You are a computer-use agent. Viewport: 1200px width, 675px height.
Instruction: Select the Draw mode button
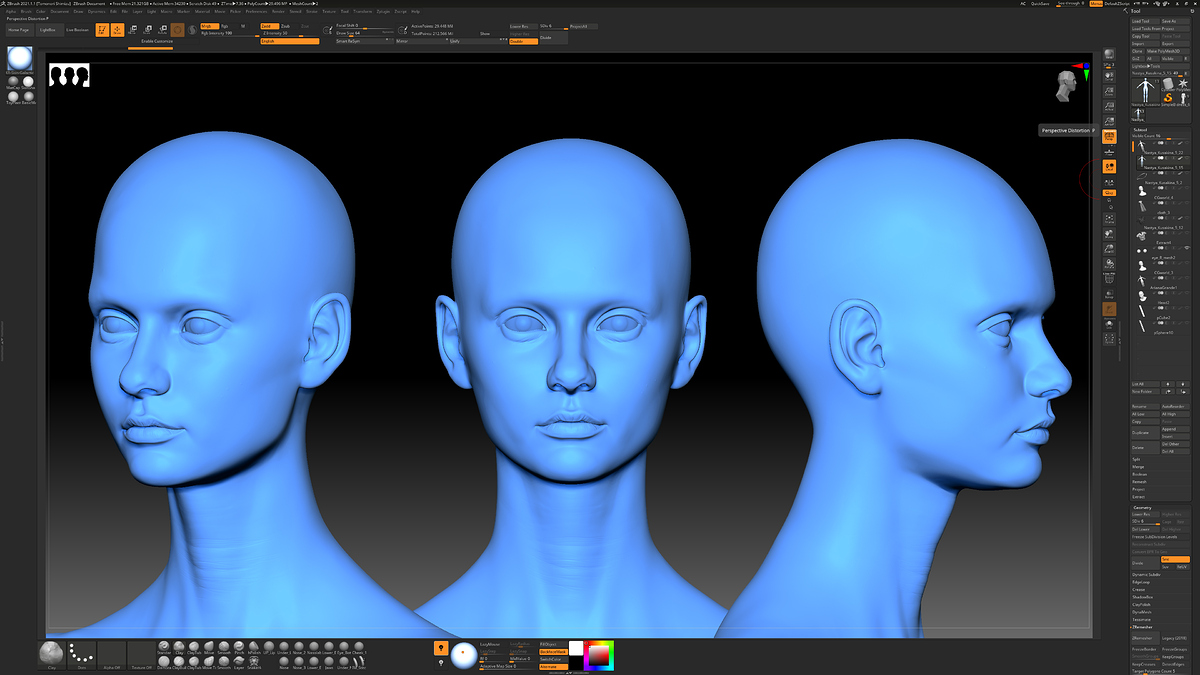117,30
